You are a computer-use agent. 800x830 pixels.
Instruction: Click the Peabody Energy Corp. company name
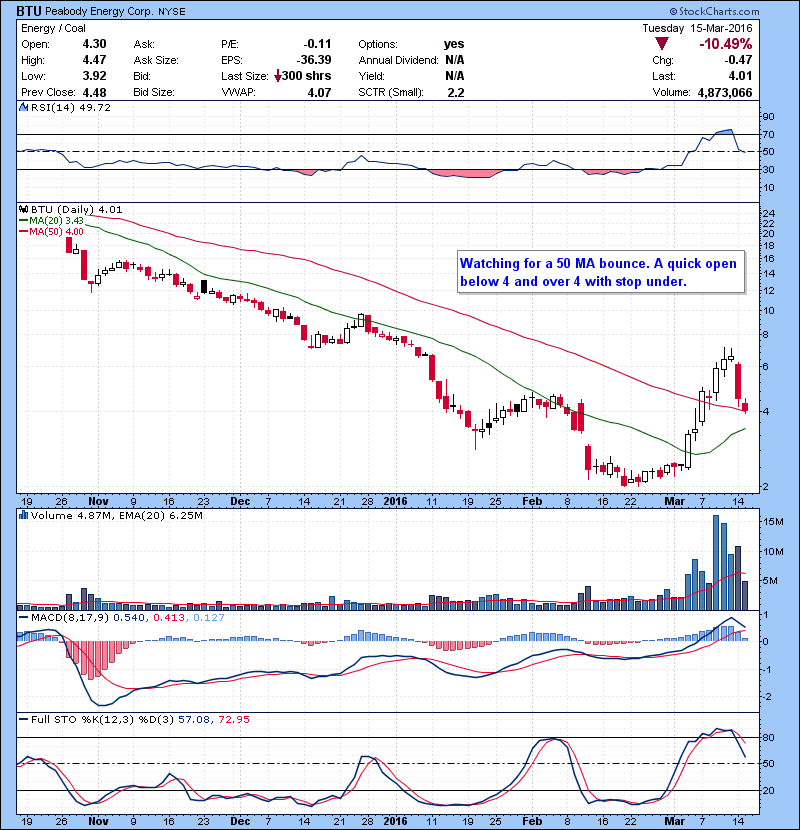(x=99, y=12)
